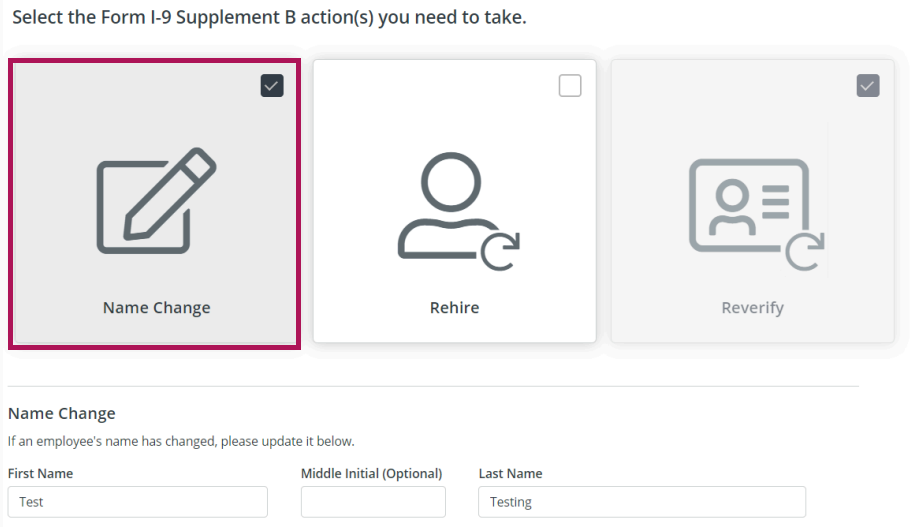The height and width of the screenshot is (527, 911).
Task: Click the Last Name field label
Action: [x=510, y=474]
